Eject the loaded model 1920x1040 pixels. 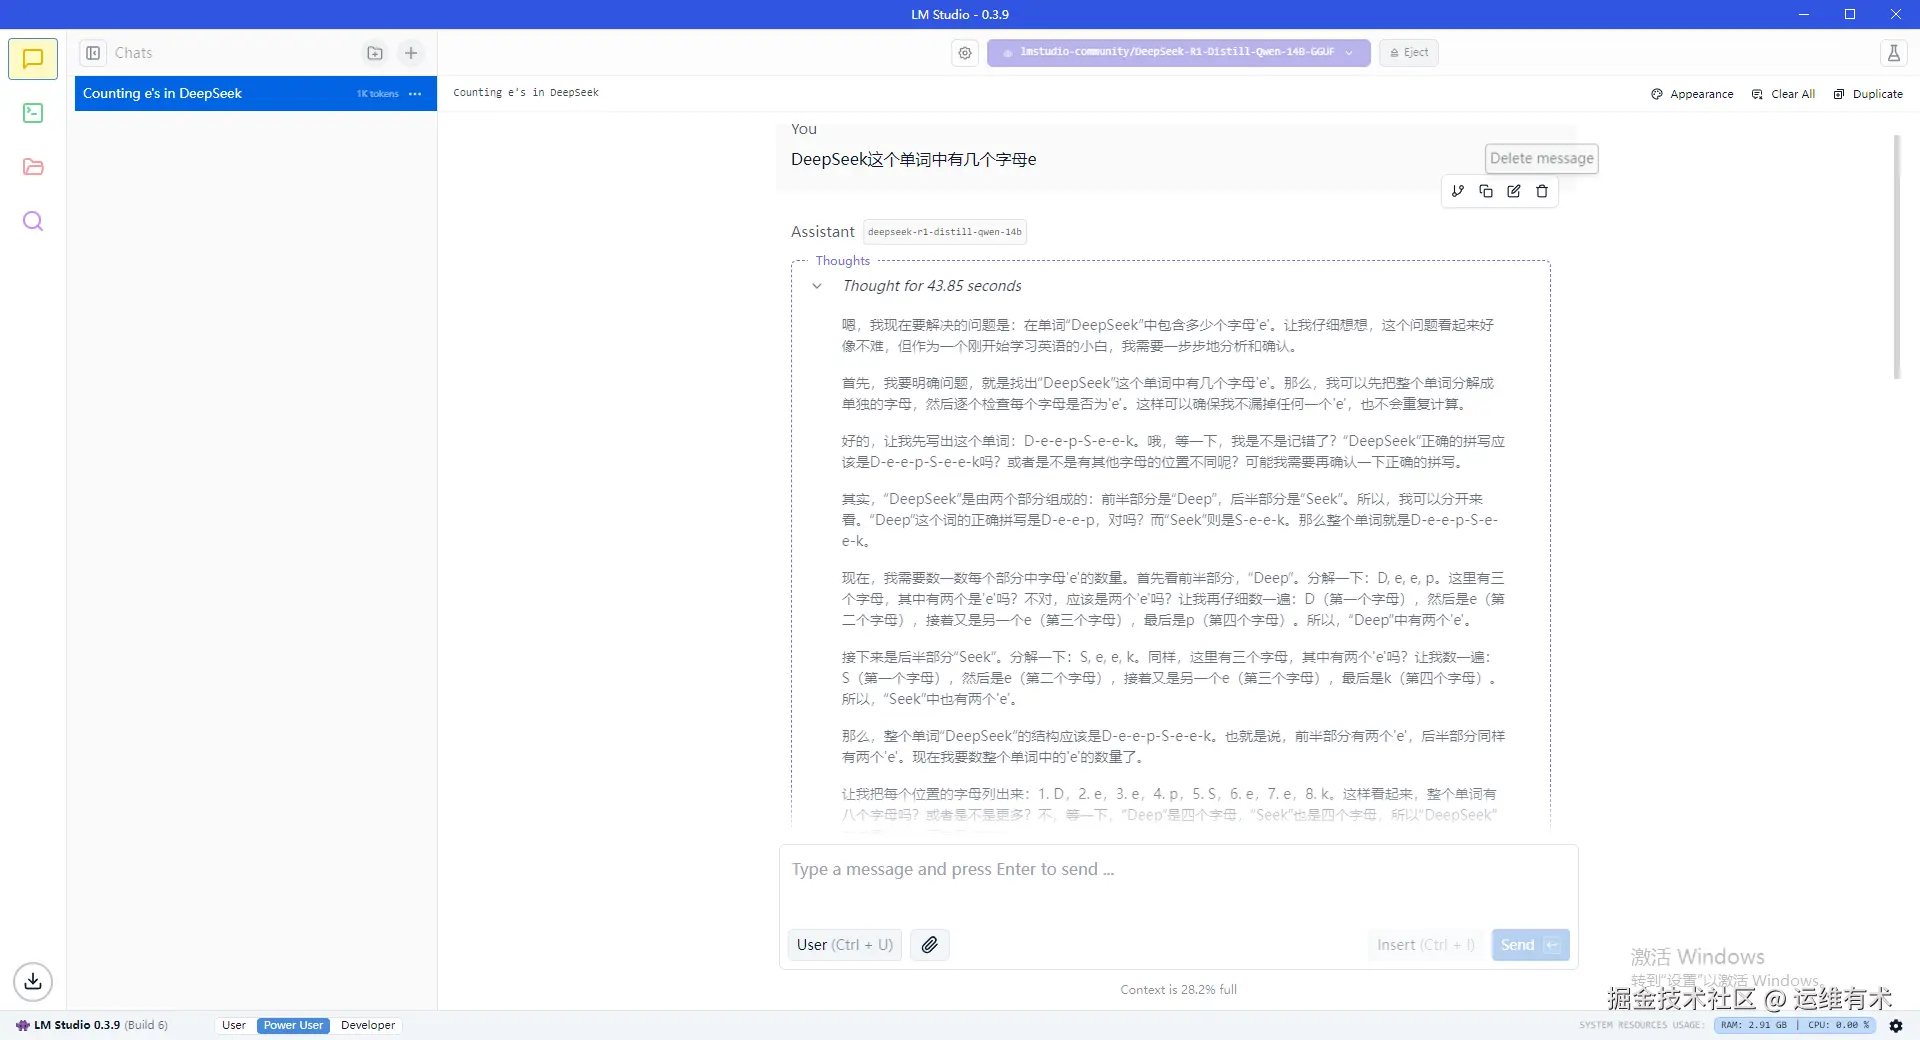[x=1409, y=53]
